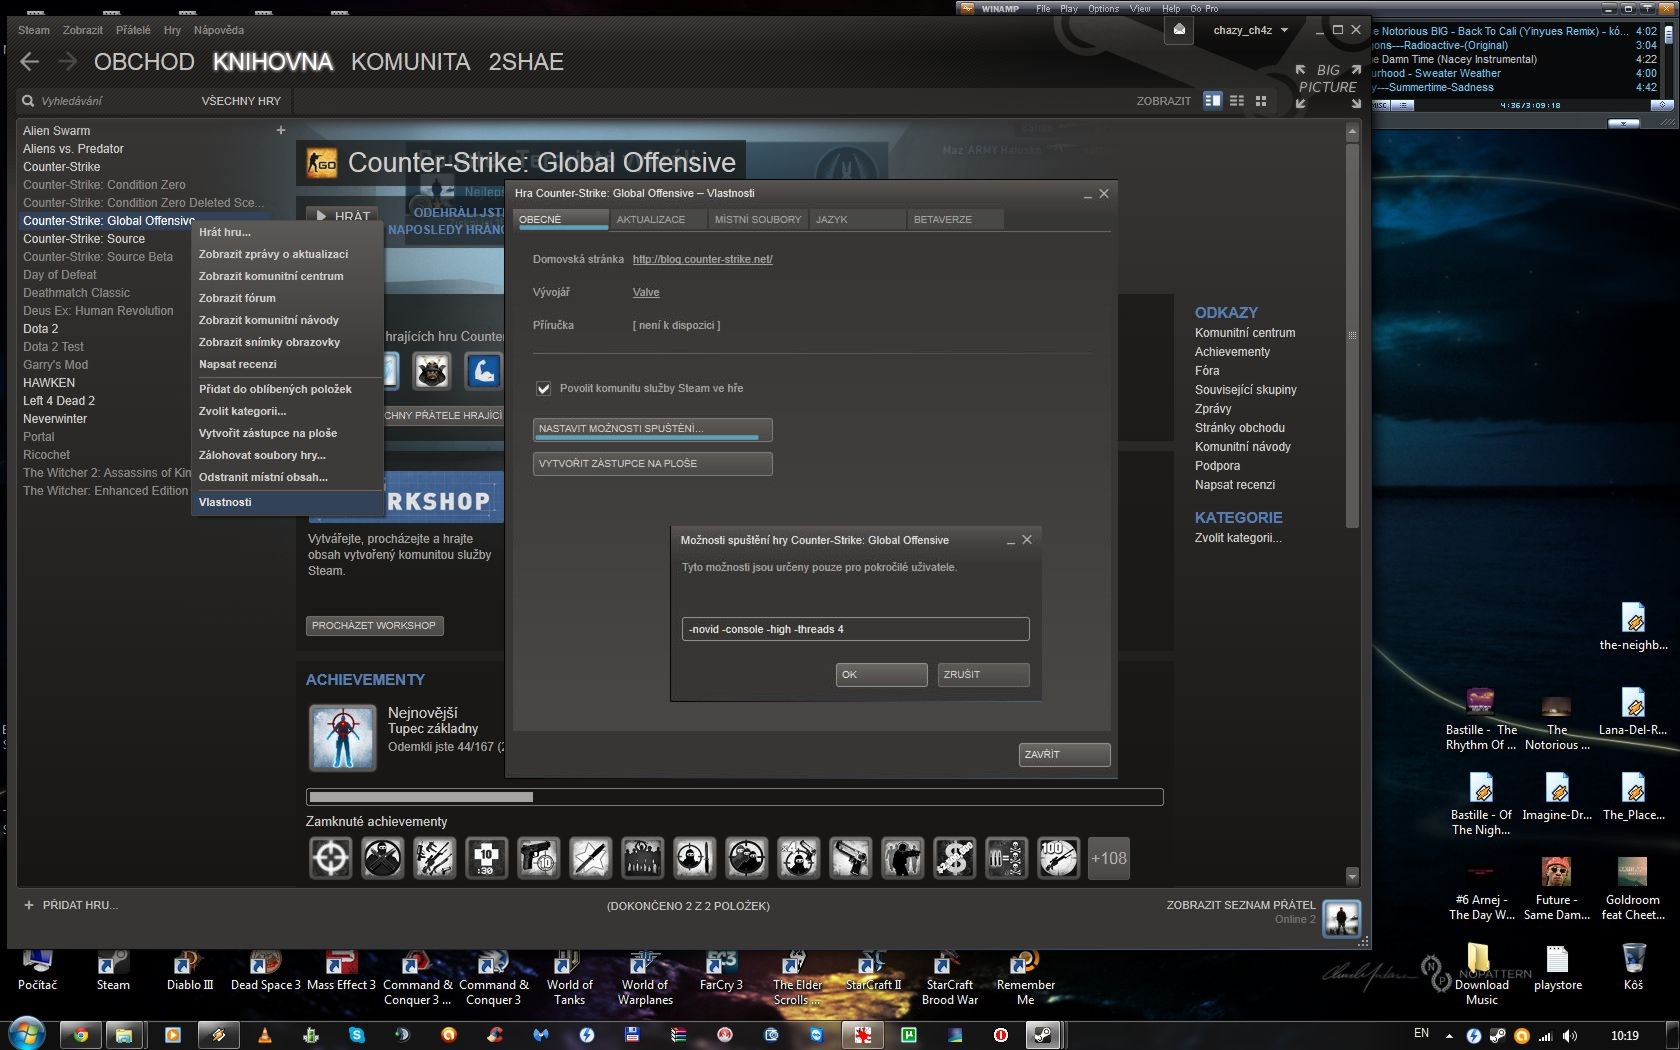This screenshot has width=1680, height=1050.
Task: Open the VŠECHNY HRY filter dropdown
Action: click(241, 101)
